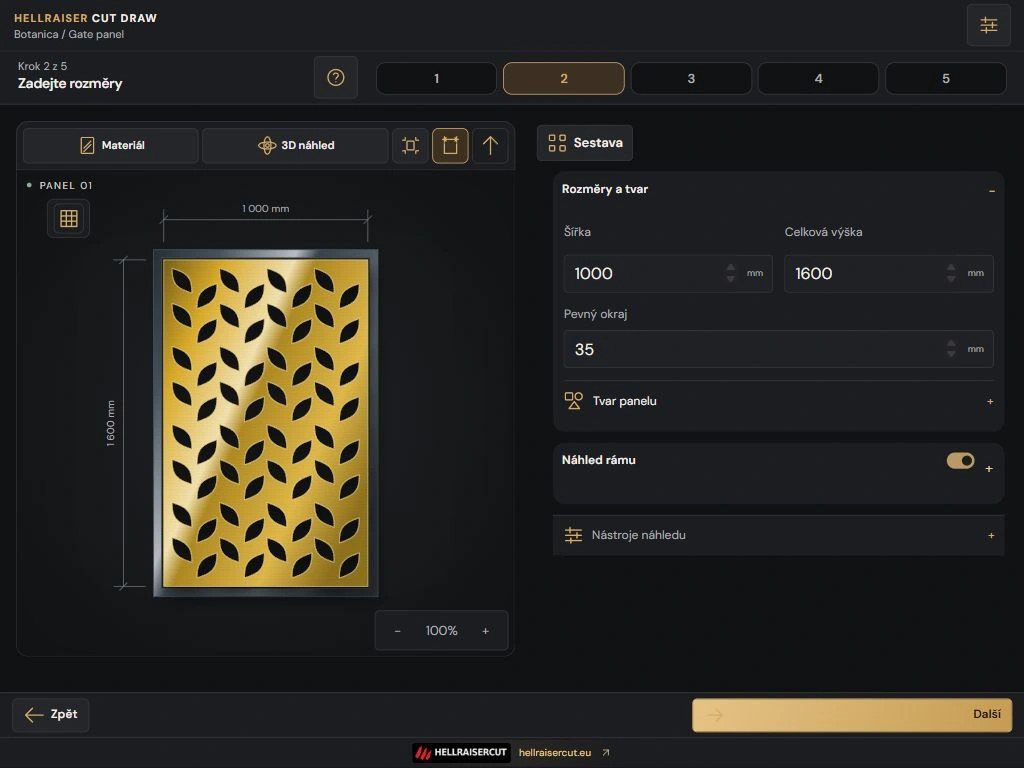Toggle the highlighted dimension frame icon
This screenshot has height=768, width=1024.
point(450,145)
